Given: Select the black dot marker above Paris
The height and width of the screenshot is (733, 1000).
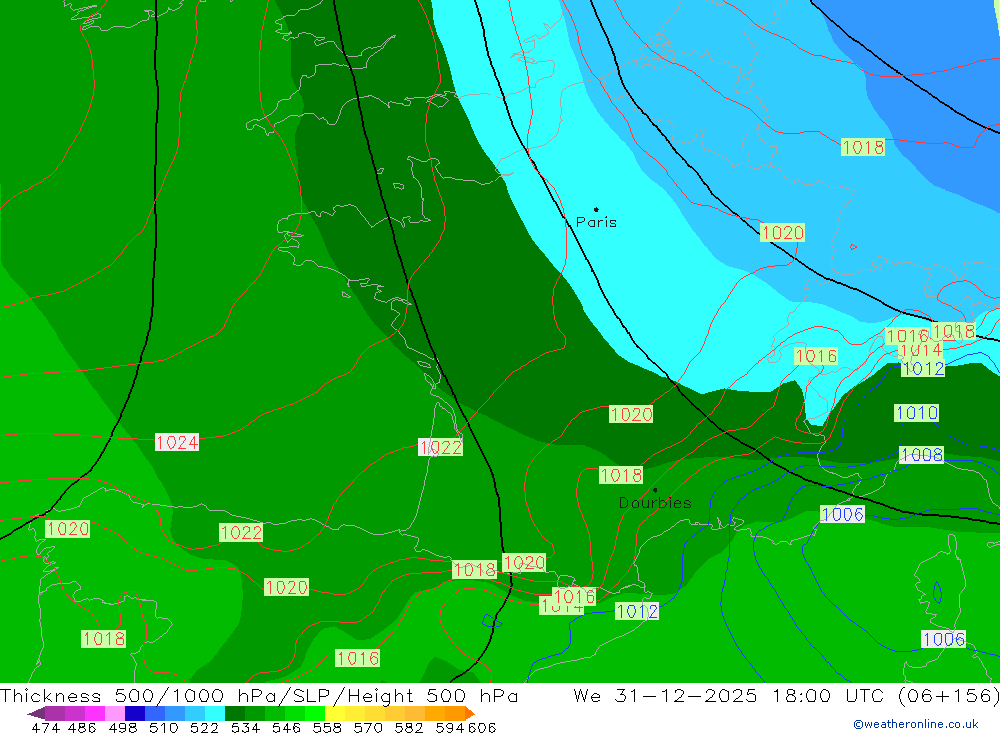Looking at the screenshot, I should point(596,209).
